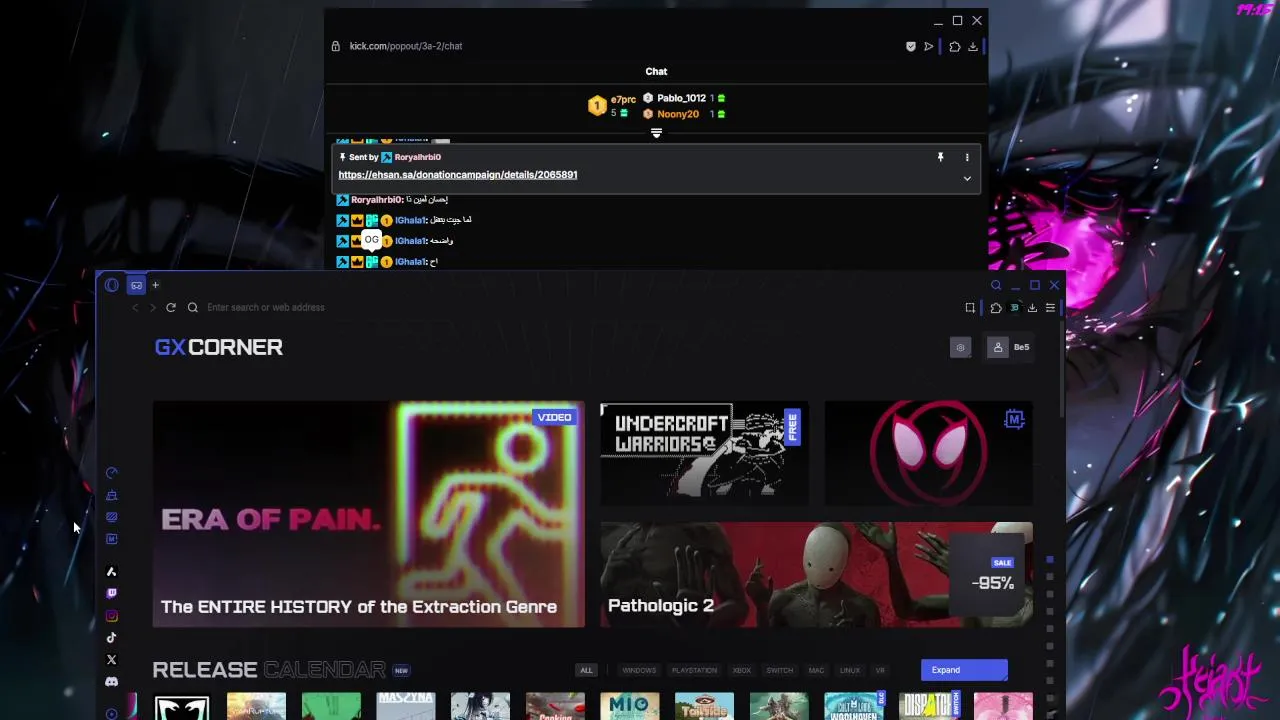
Task: Open the Undercroft Warriors free game card
Action: click(x=704, y=454)
